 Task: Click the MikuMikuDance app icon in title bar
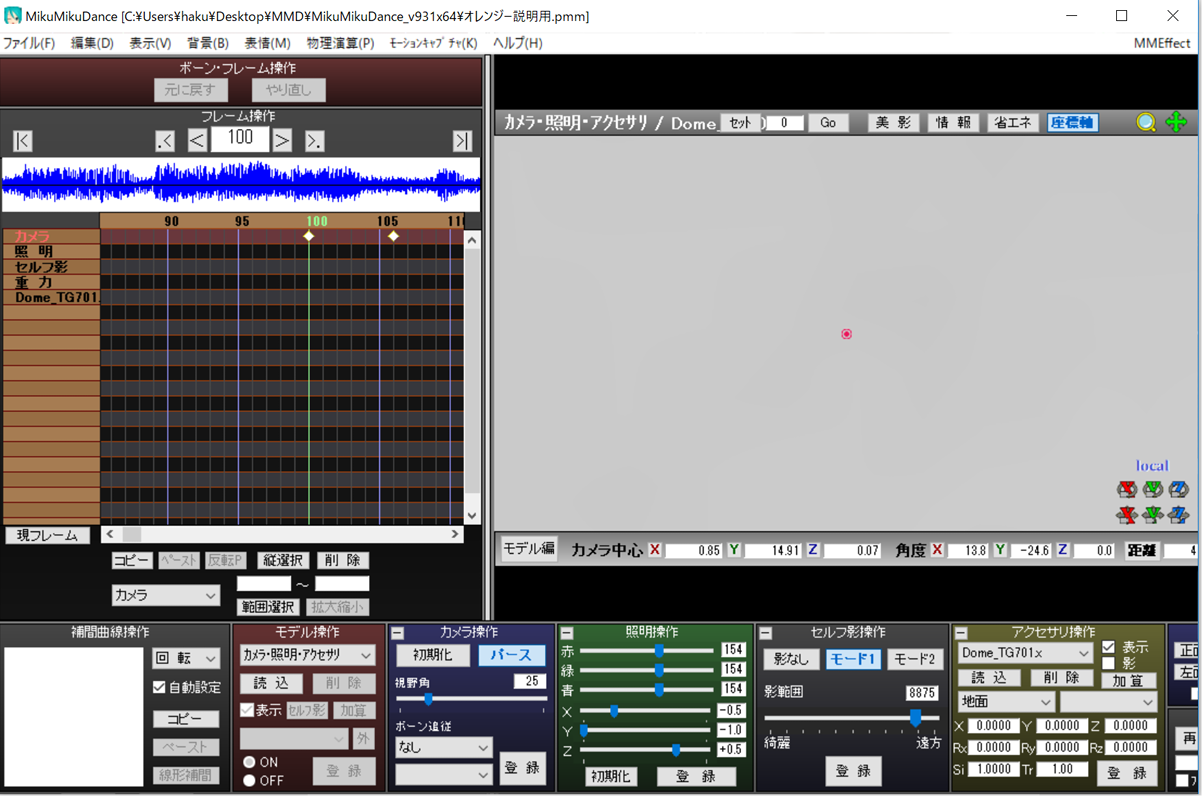coord(13,16)
